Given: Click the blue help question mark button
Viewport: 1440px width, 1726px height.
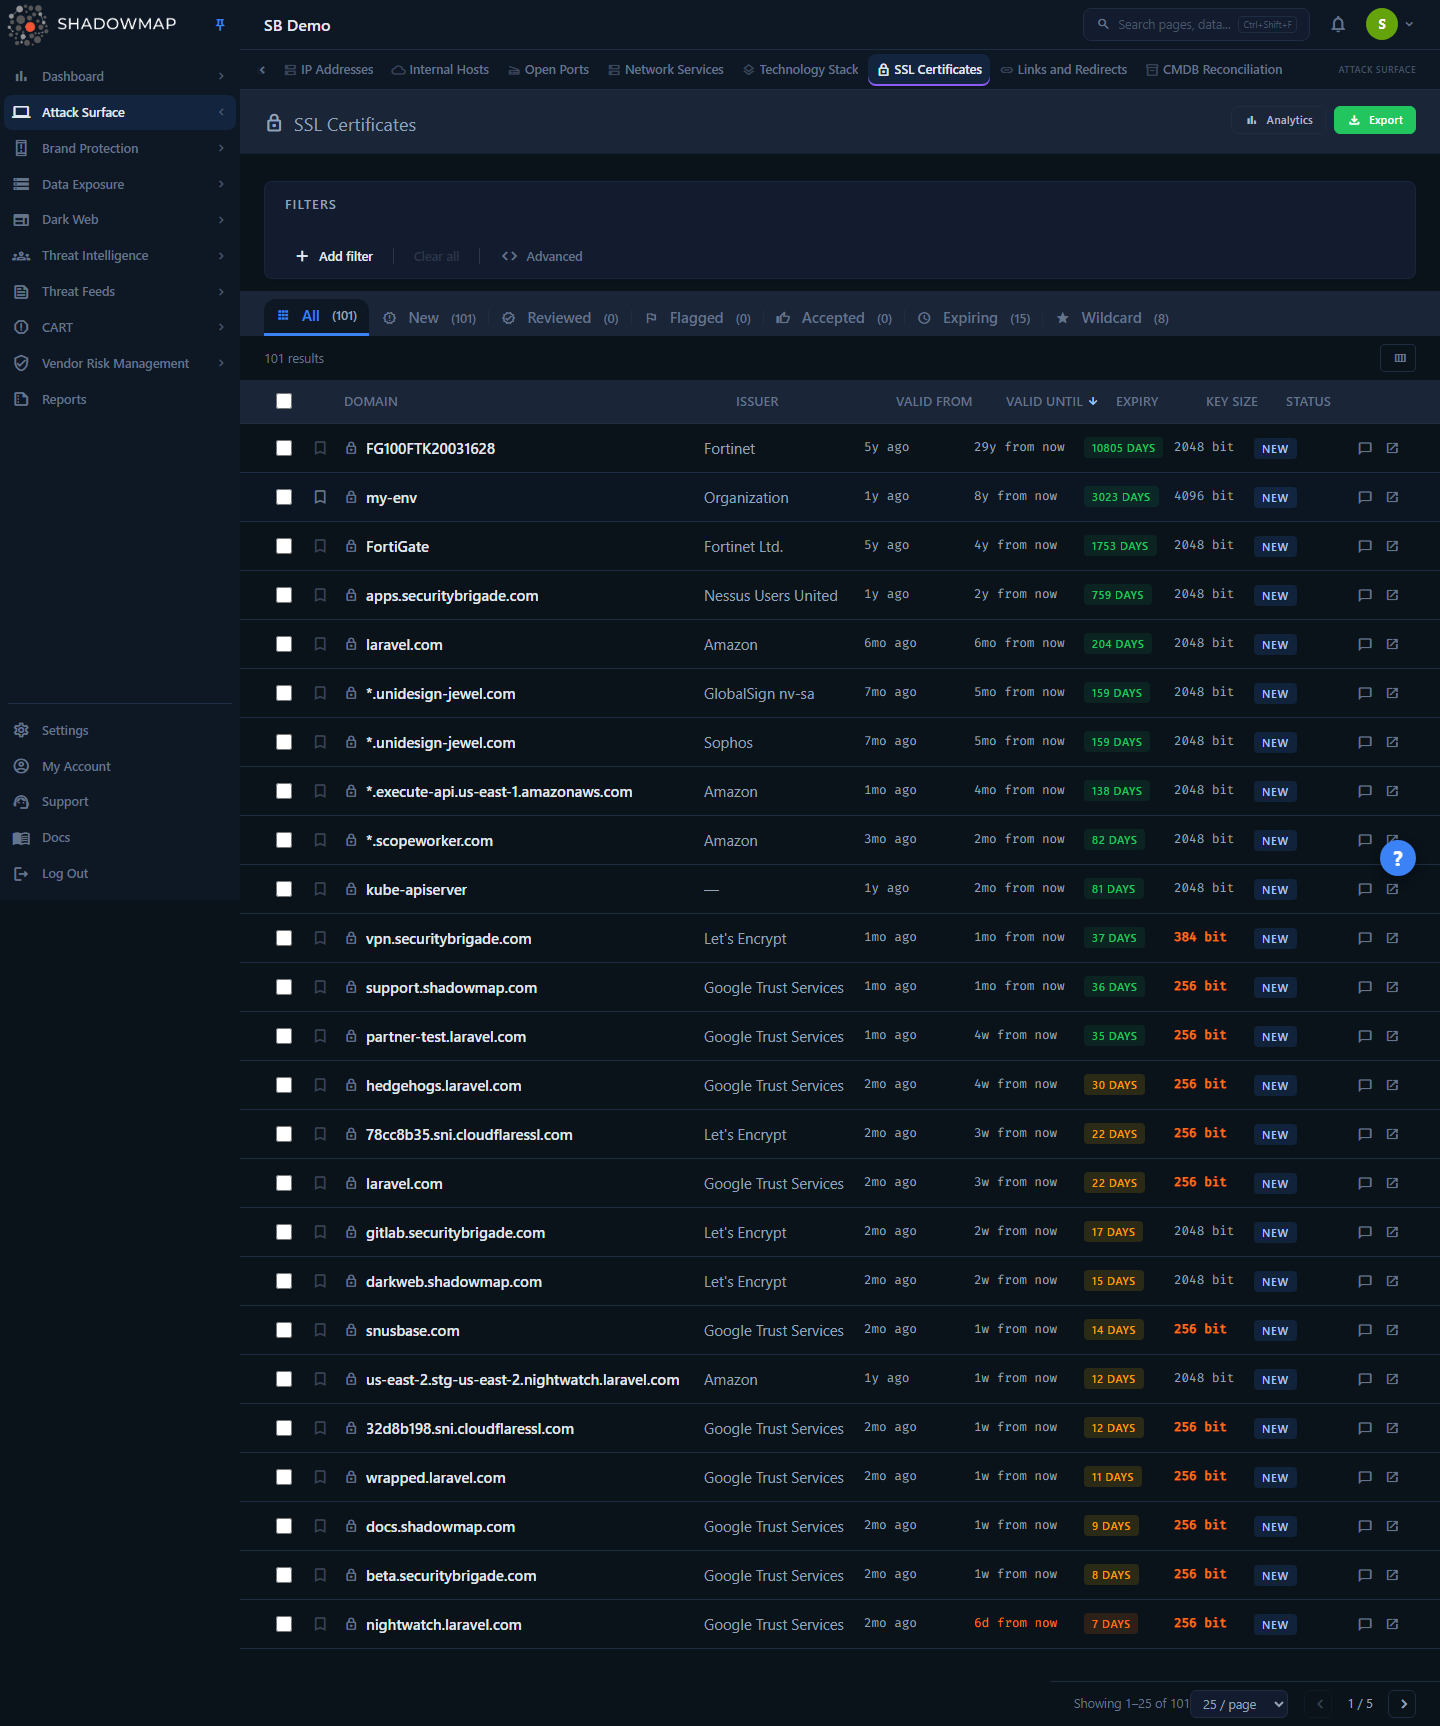Looking at the screenshot, I should (1397, 858).
